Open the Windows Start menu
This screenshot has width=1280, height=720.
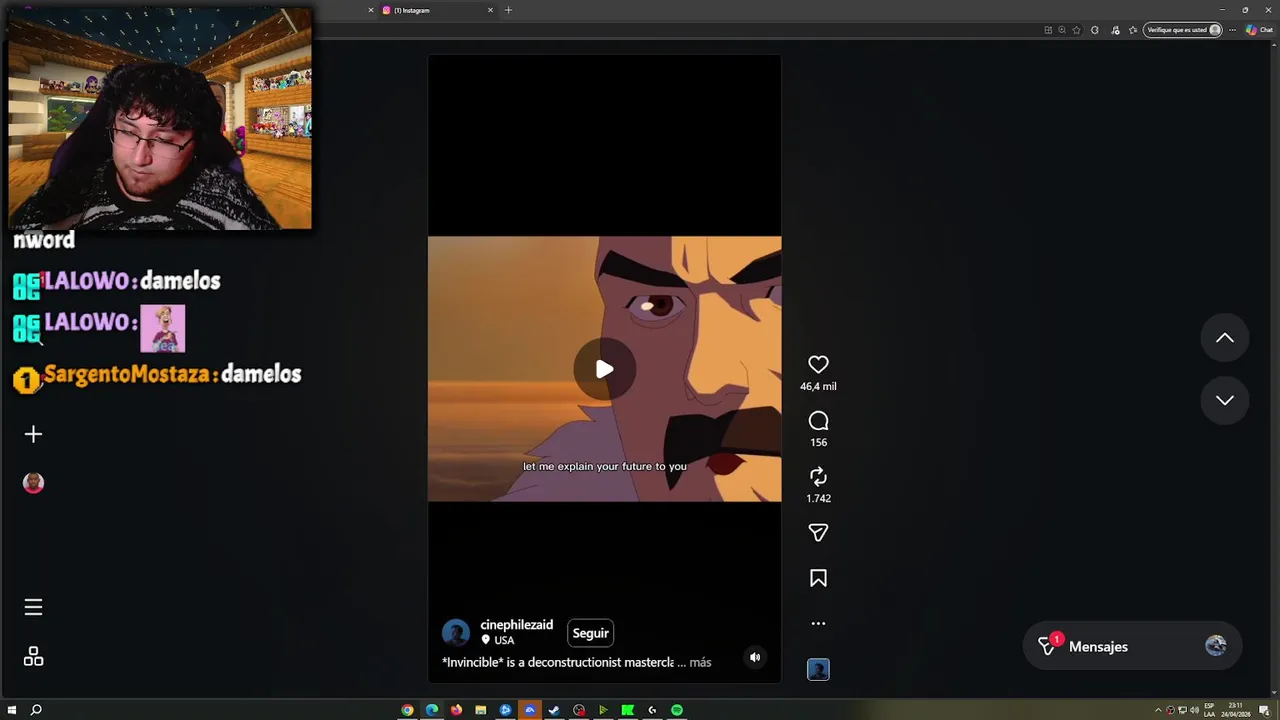pyautogui.click(x=12, y=710)
